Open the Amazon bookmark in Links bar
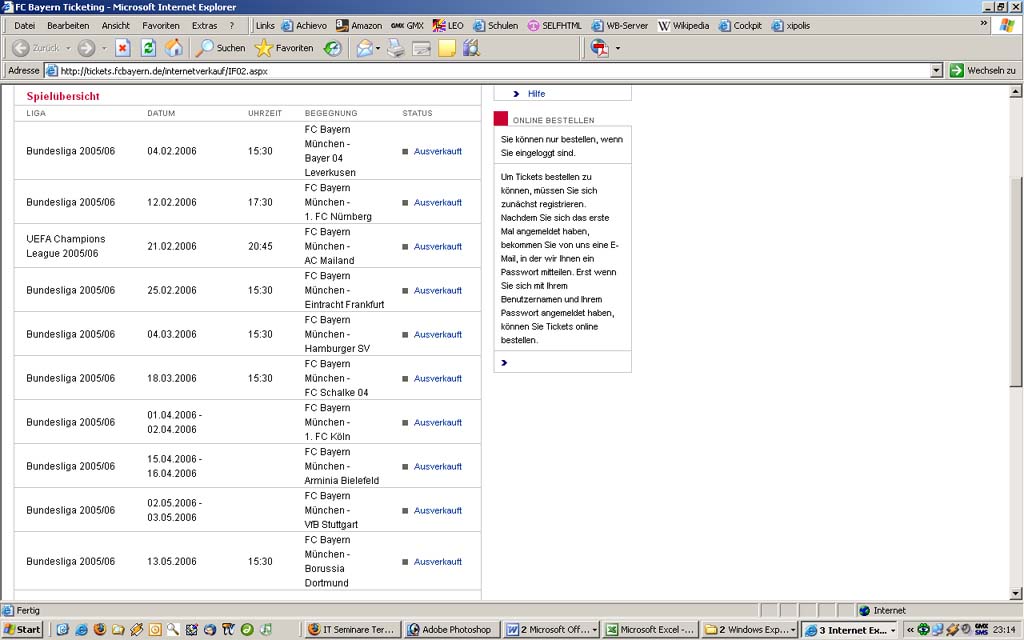 pos(359,25)
